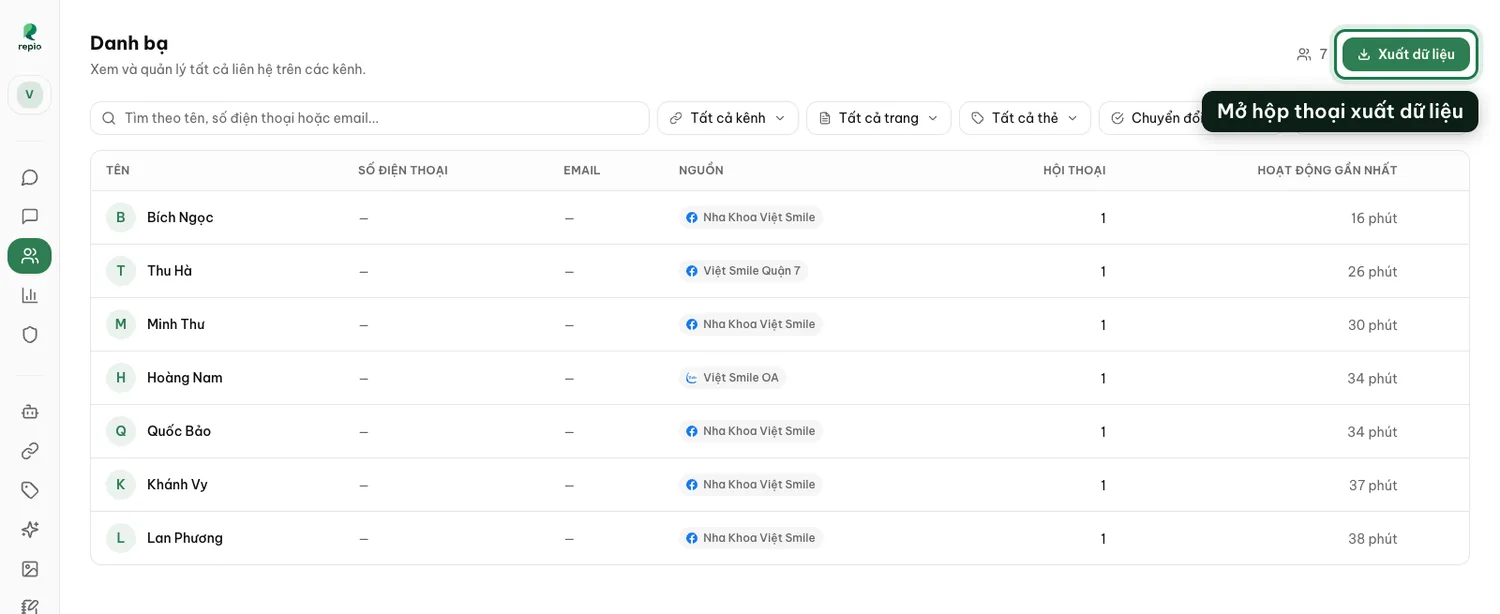
Task: Click the "Nguồn" column header
Action: click(x=701, y=170)
